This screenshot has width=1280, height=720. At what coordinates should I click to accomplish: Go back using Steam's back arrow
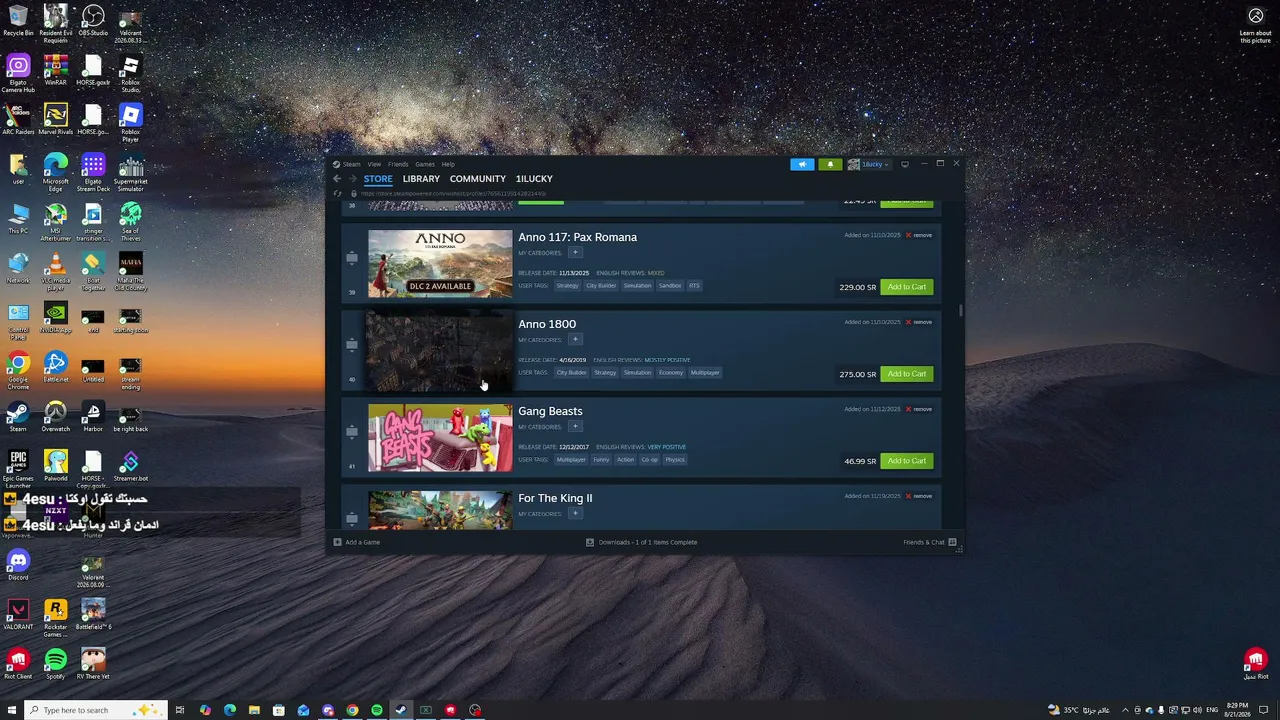(337, 179)
